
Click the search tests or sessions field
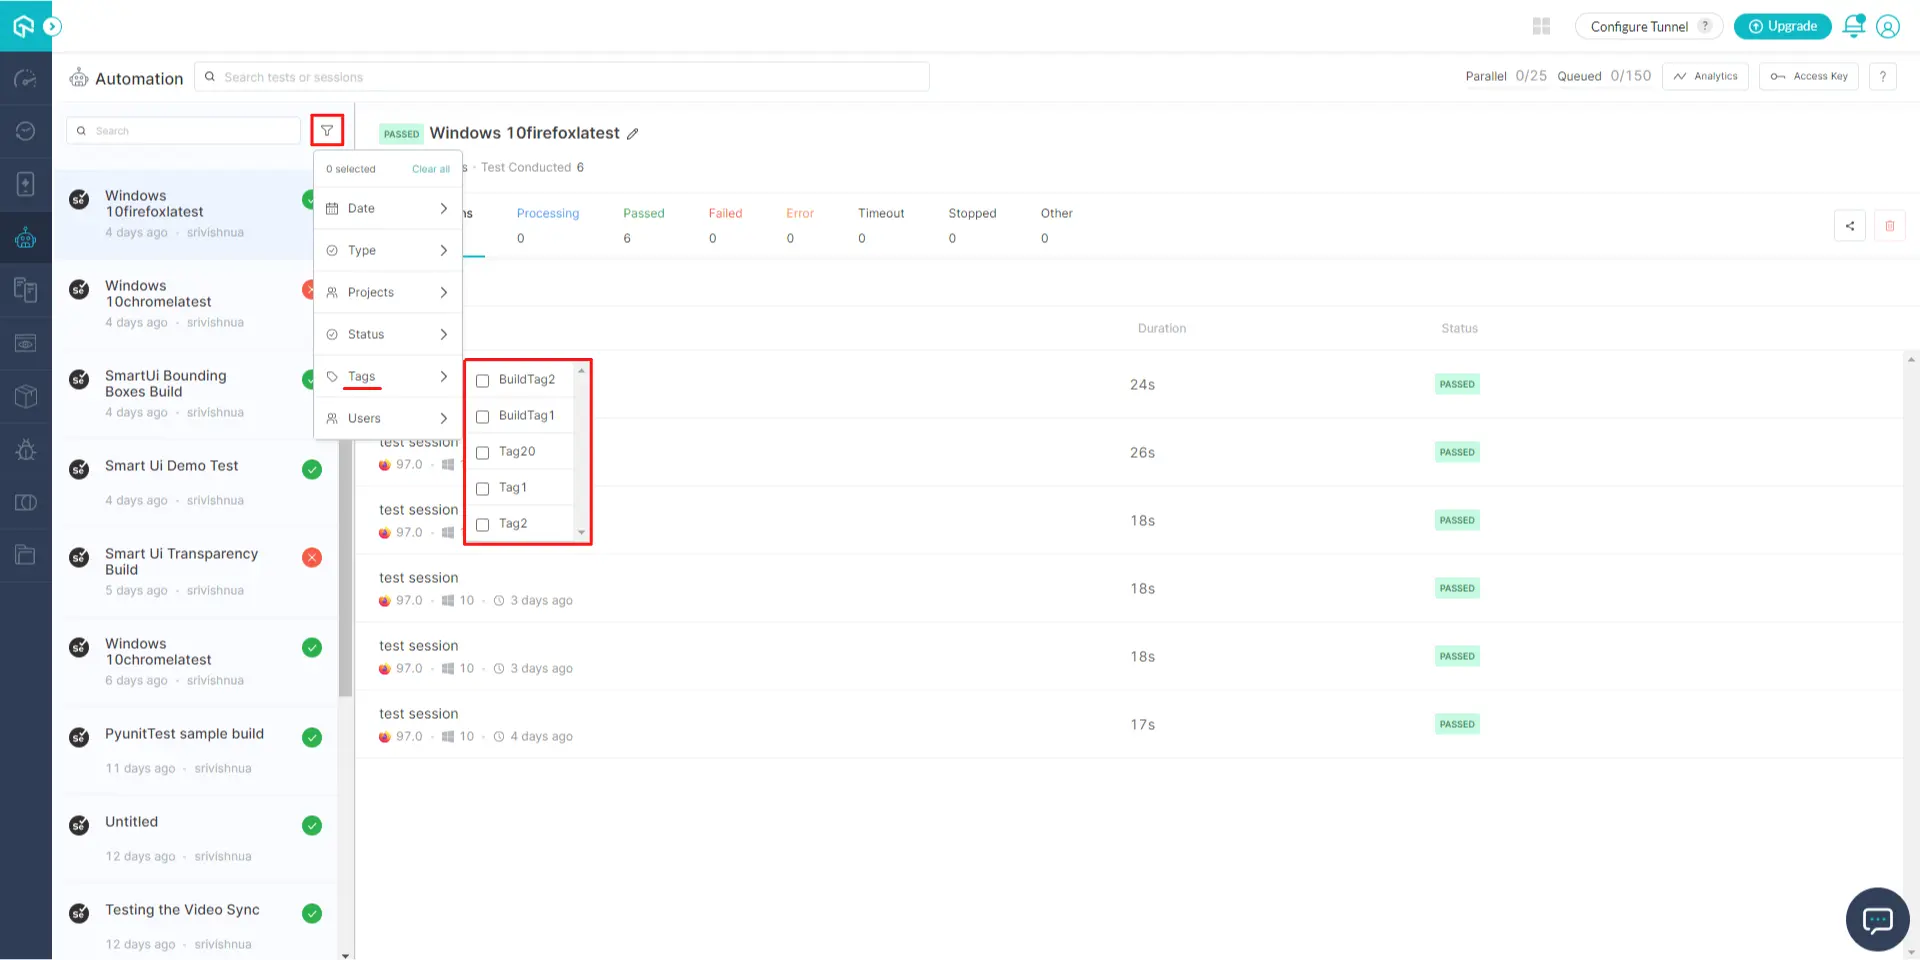click(562, 76)
